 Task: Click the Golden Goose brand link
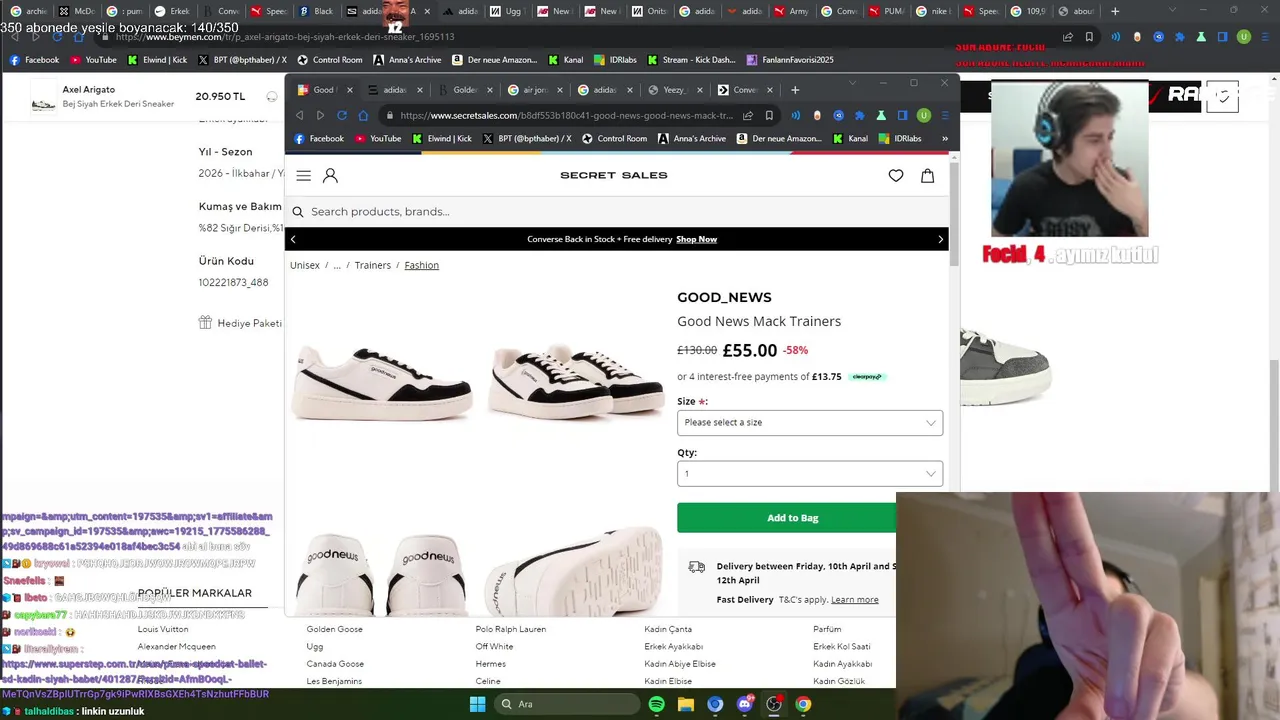coord(334,629)
